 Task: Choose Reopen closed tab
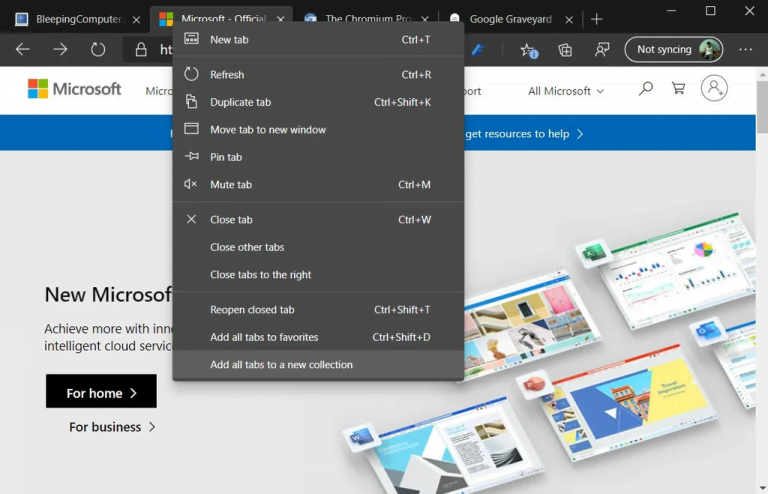318,309
